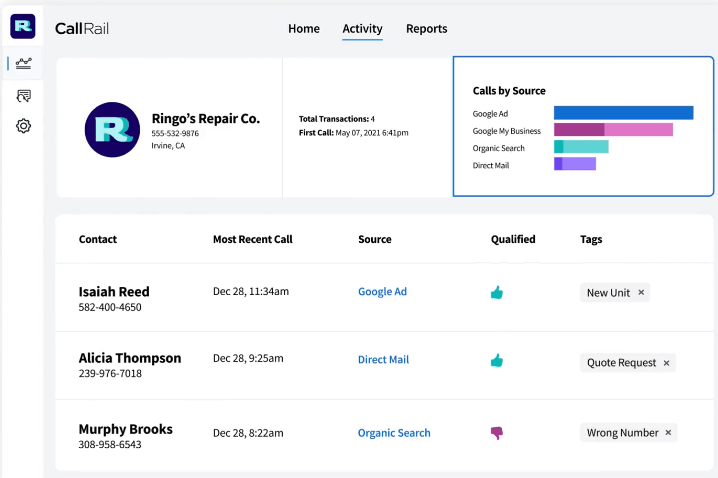Open Isaiah Reed contact name
This screenshot has width=718, height=478.
114,292
